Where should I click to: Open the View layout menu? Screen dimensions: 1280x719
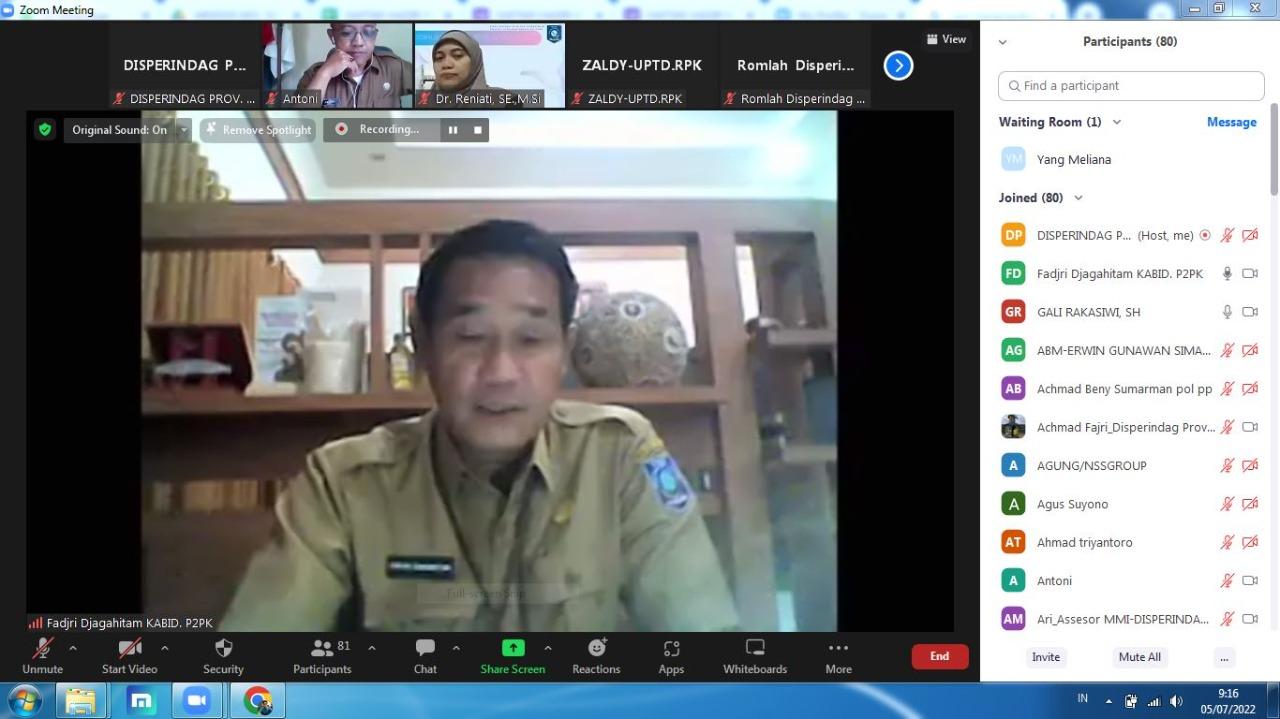(x=946, y=39)
